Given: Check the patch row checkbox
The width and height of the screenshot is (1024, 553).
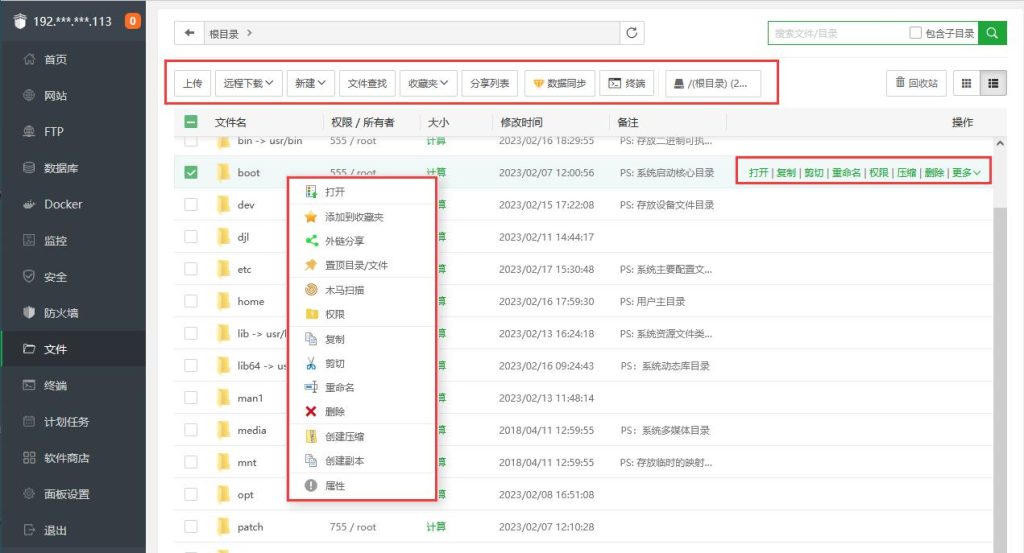Looking at the screenshot, I should (191, 526).
